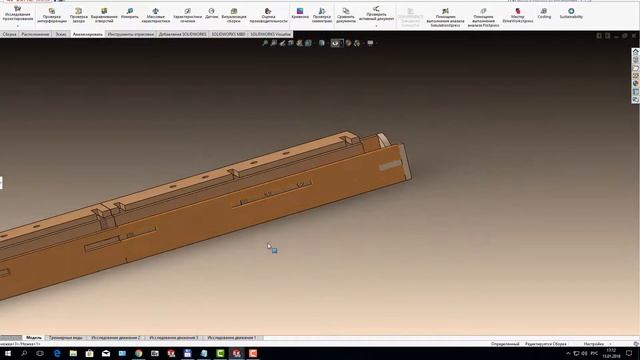Screen dimensions: 640x360
Task: Open Исследование движения 3 tab
Action: coord(173,338)
